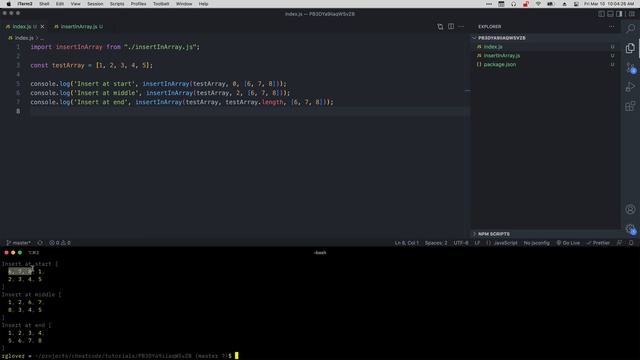This screenshot has height=360, width=640.
Task: Click the Open Changes icon in editor toolbar
Action: tap(440, 27)
